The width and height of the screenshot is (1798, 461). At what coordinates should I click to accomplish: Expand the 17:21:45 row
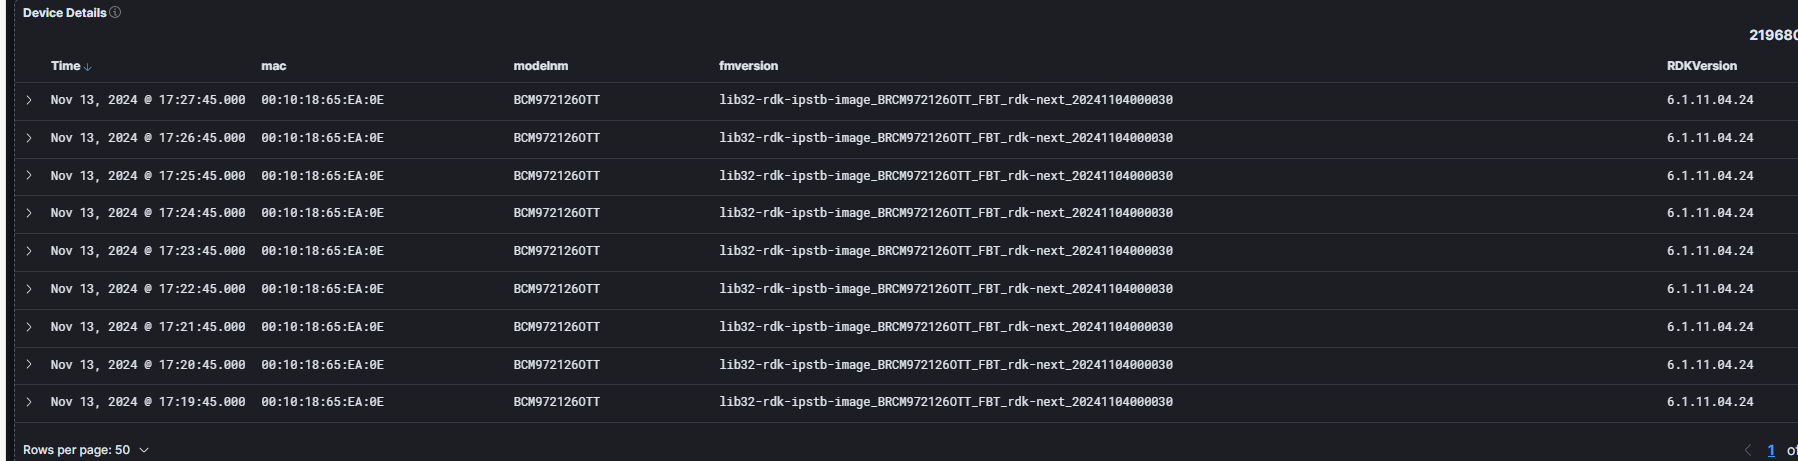click(29, 327)
